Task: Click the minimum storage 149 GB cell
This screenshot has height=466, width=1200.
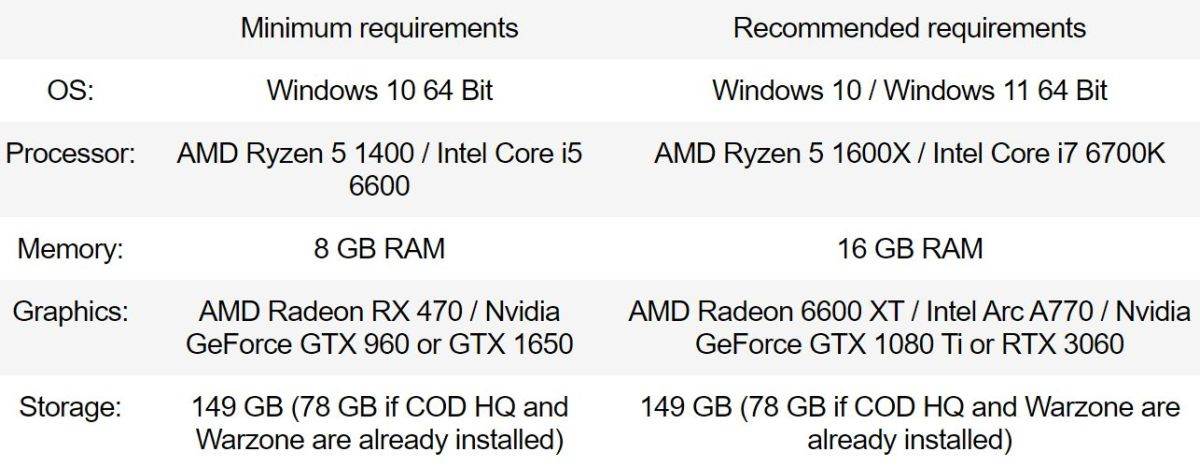Action: point(379,422)
